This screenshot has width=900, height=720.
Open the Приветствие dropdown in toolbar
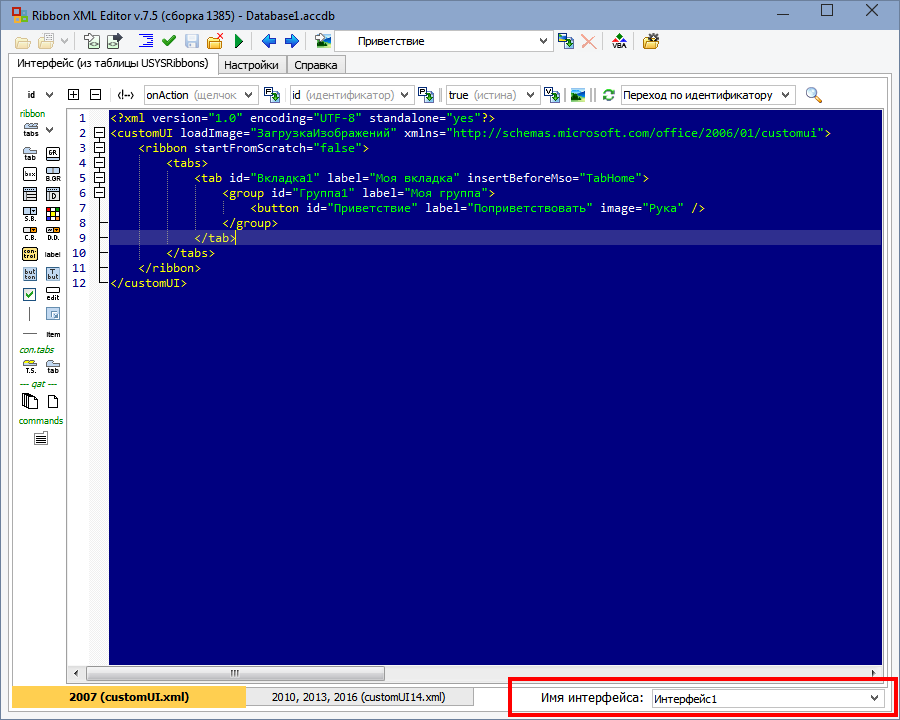click(x=543, y=41)
